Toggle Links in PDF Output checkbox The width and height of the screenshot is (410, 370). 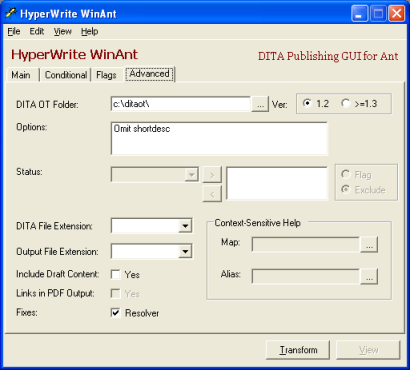pyautogui.click(x=116, y=294)
